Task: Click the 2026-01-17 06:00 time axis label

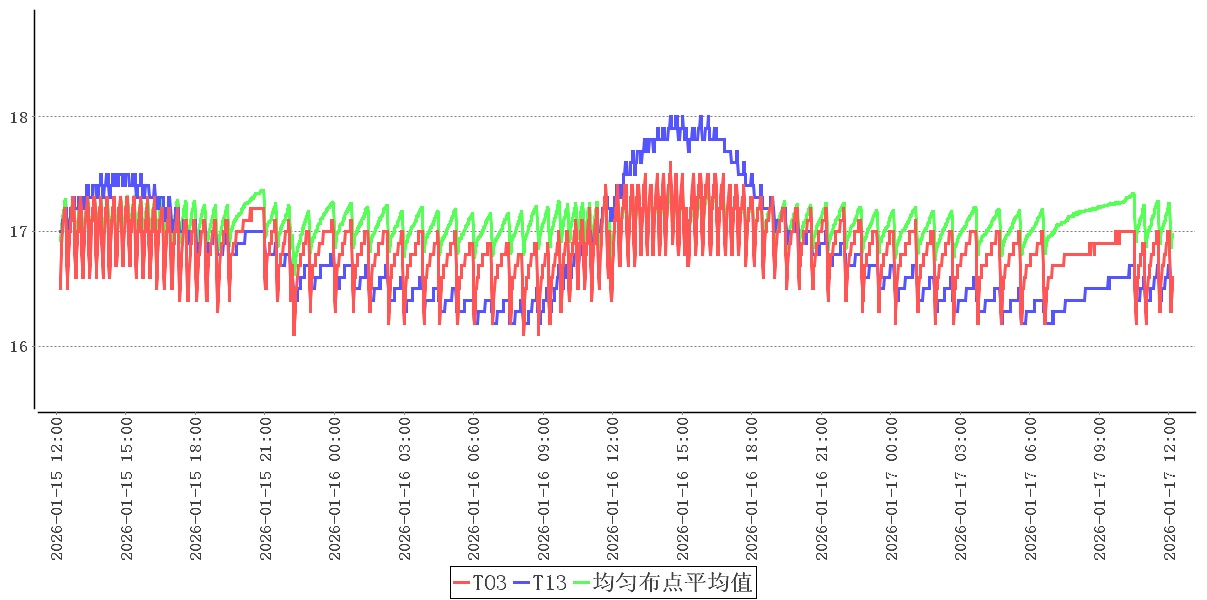Action: click(x=1032, y=488)
